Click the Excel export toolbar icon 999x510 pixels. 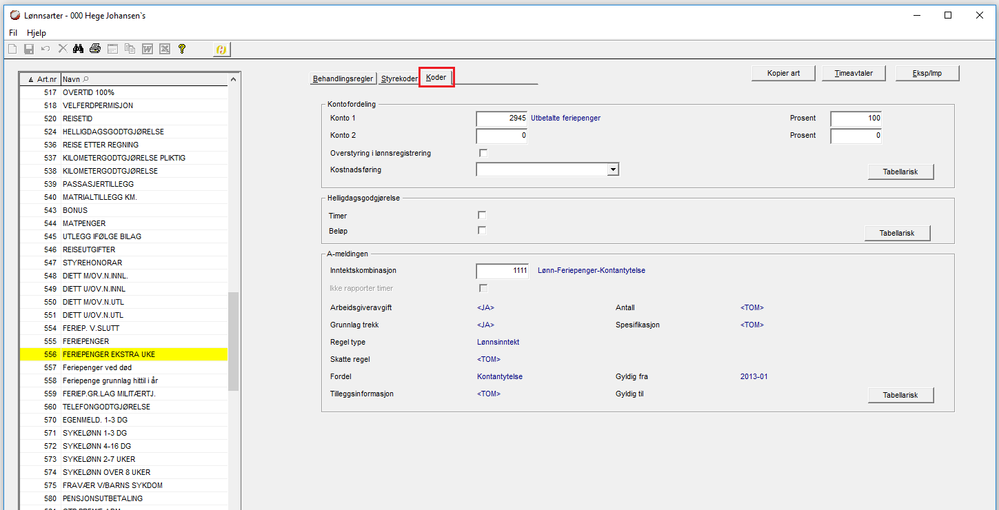click(164, 48)
